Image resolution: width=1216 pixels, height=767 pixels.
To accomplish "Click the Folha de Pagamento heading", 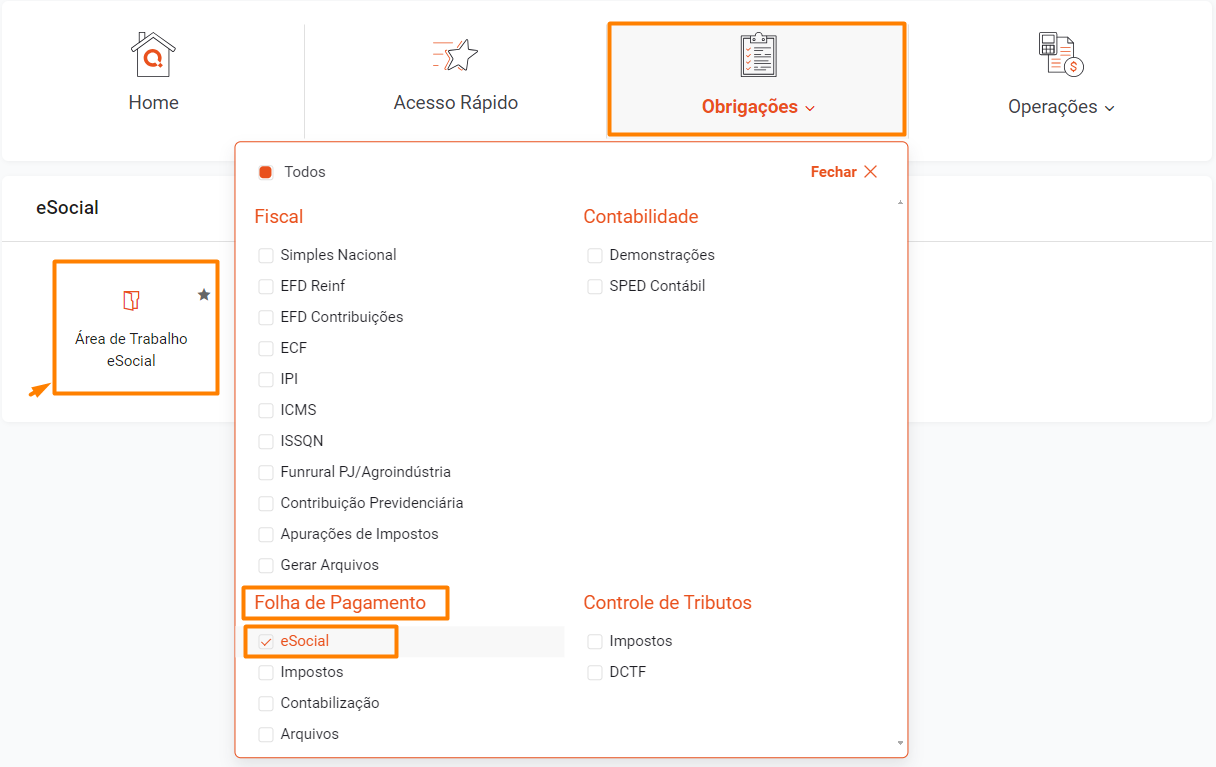I will 340,602.
